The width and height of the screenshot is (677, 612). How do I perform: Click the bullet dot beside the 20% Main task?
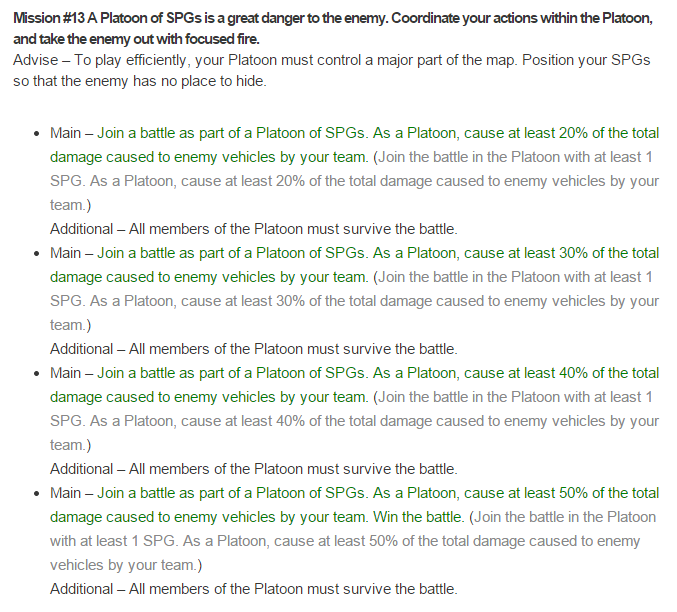point(37,134)
